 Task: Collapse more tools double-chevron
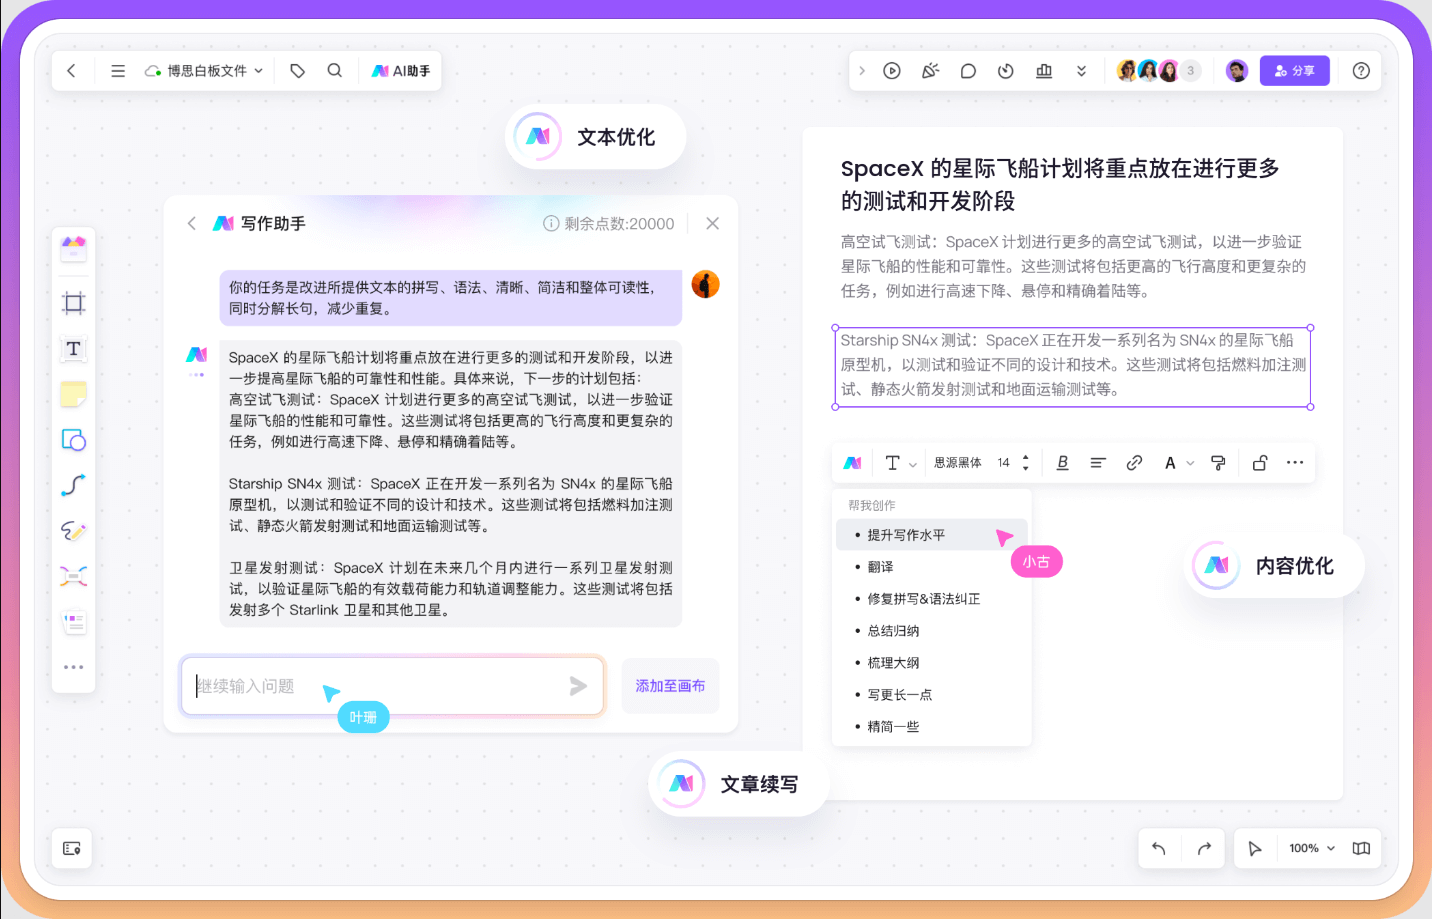click(1081, 71)
